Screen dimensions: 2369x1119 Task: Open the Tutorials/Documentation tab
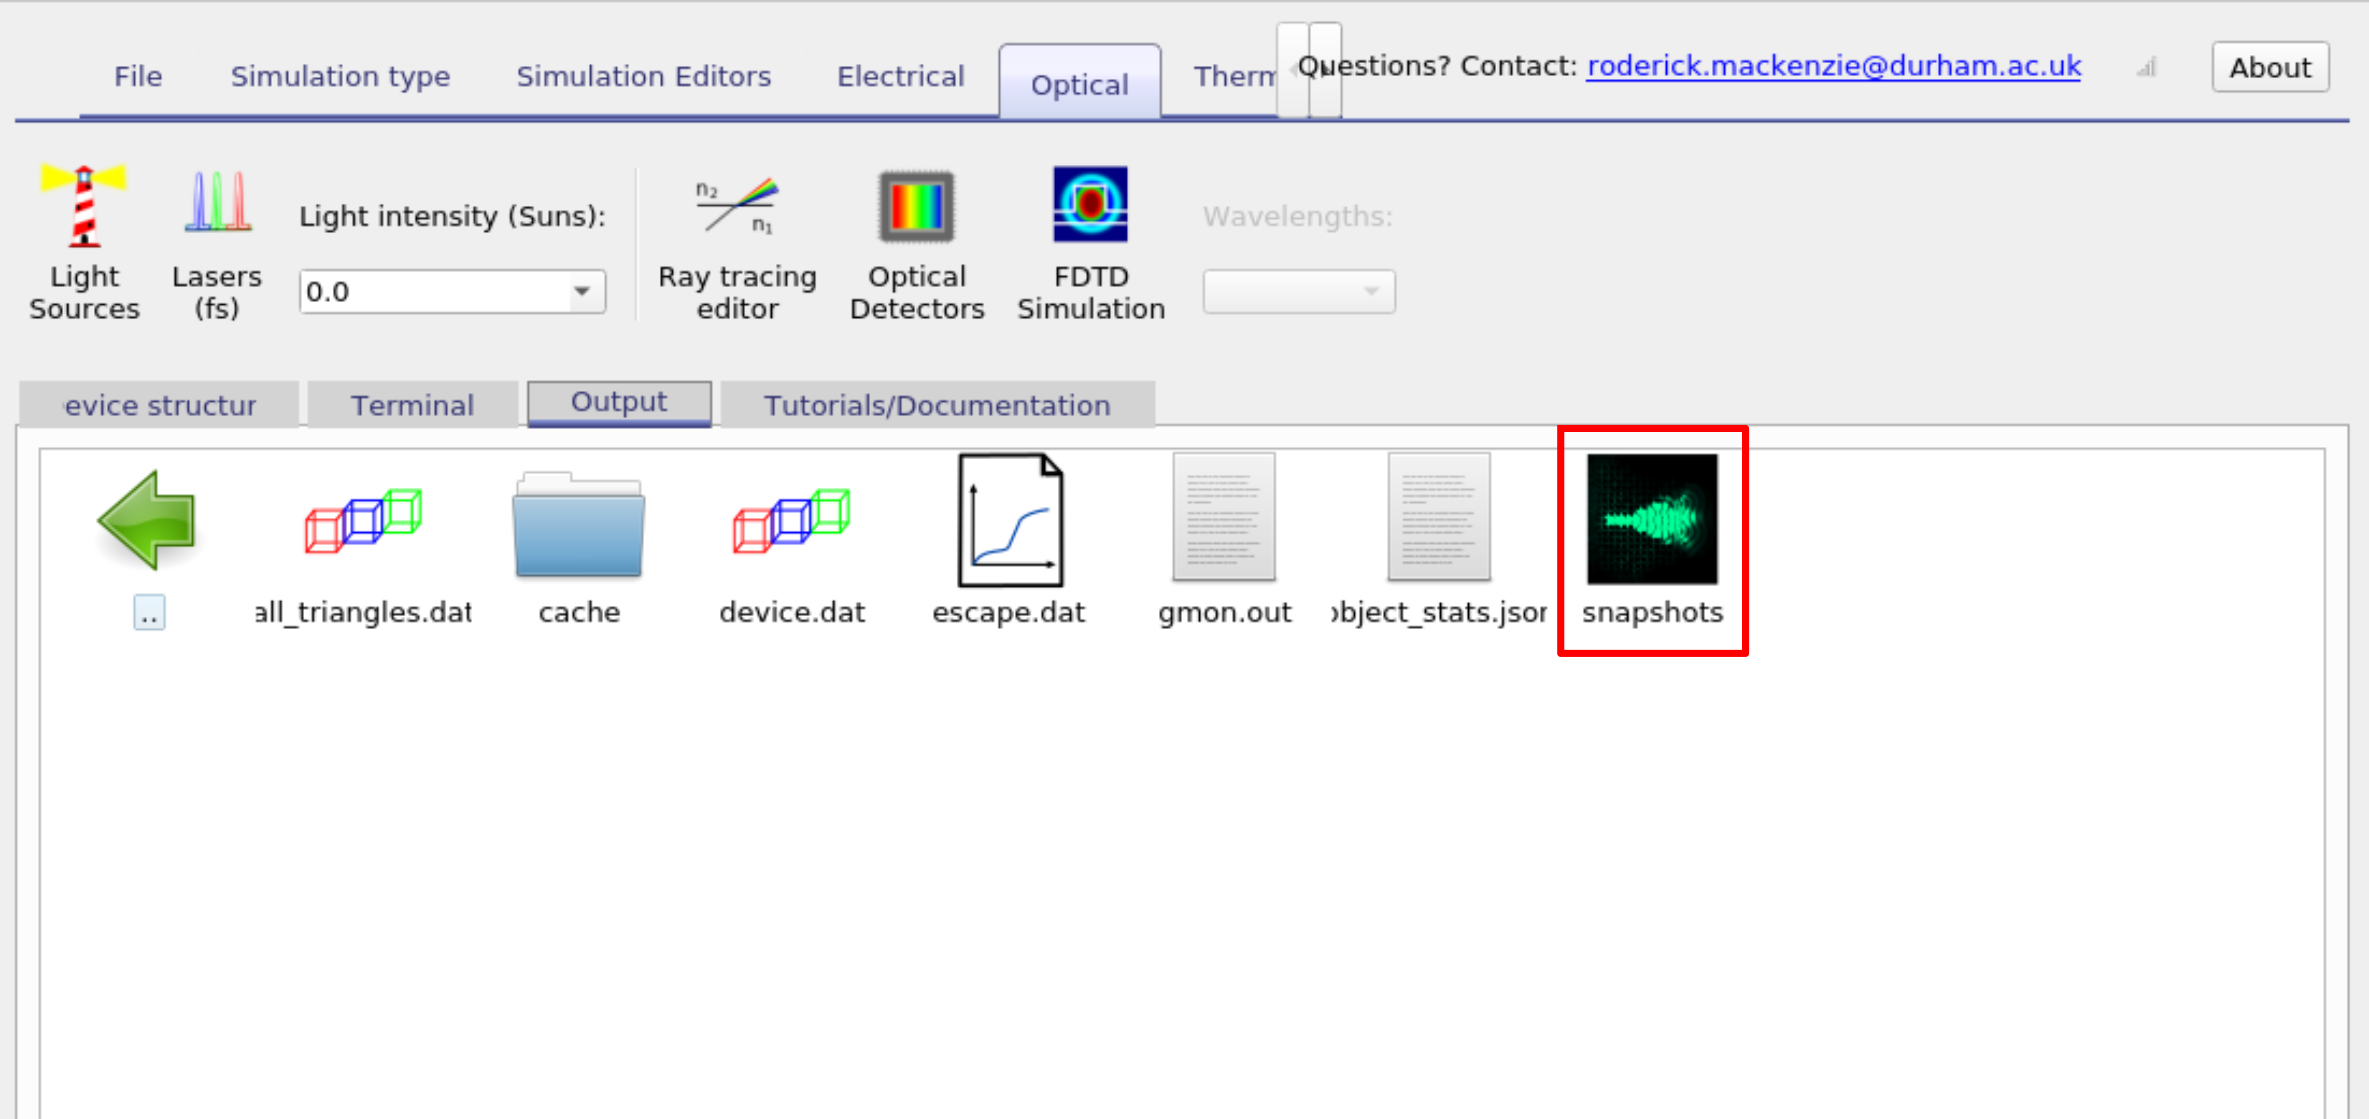pyautogui.click(x=936, y=404)
